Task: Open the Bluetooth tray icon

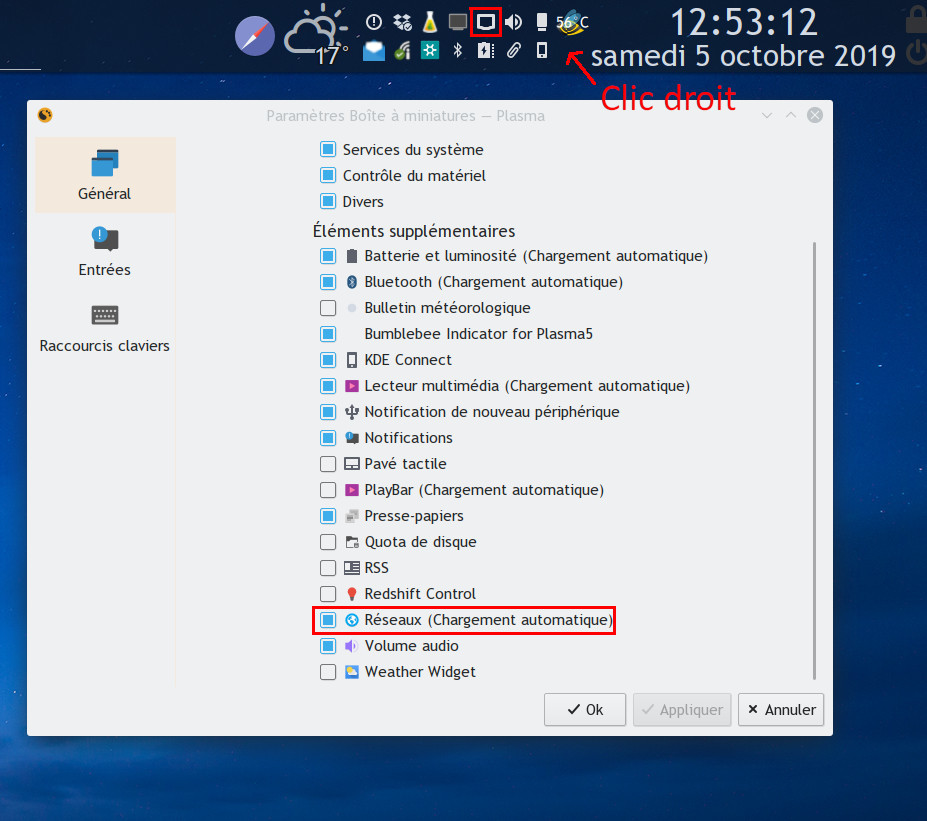Action: click(458, 50)
